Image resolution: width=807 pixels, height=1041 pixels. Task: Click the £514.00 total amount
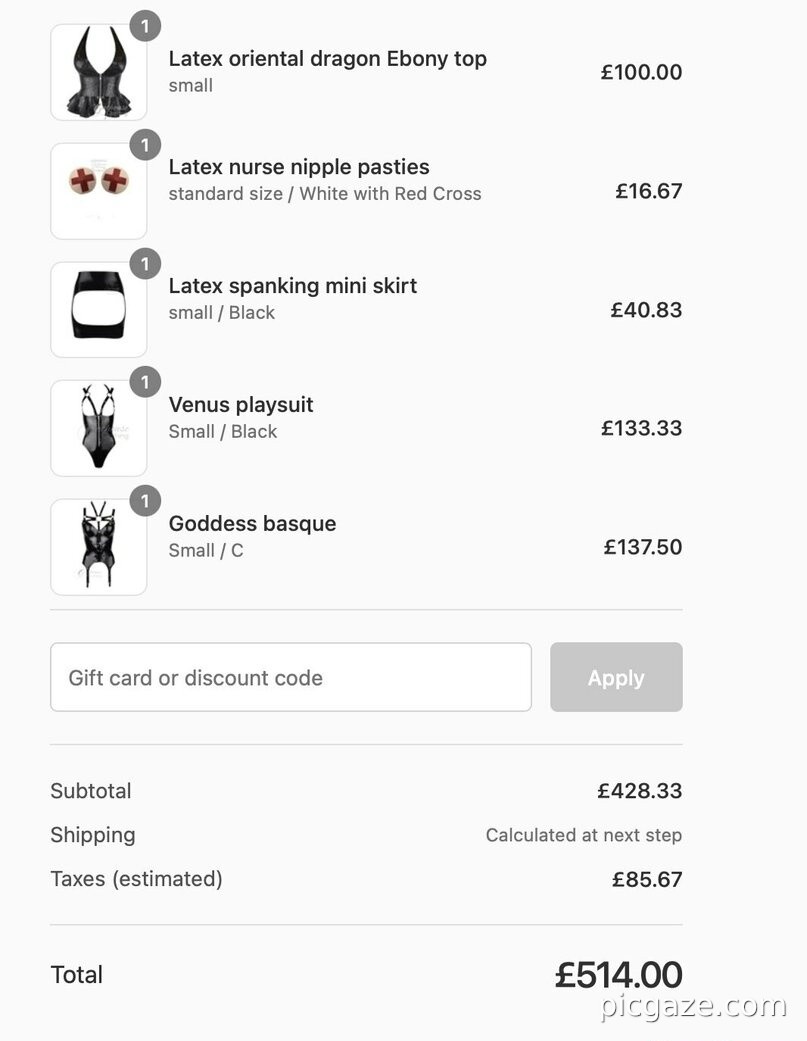pos(618,975)
